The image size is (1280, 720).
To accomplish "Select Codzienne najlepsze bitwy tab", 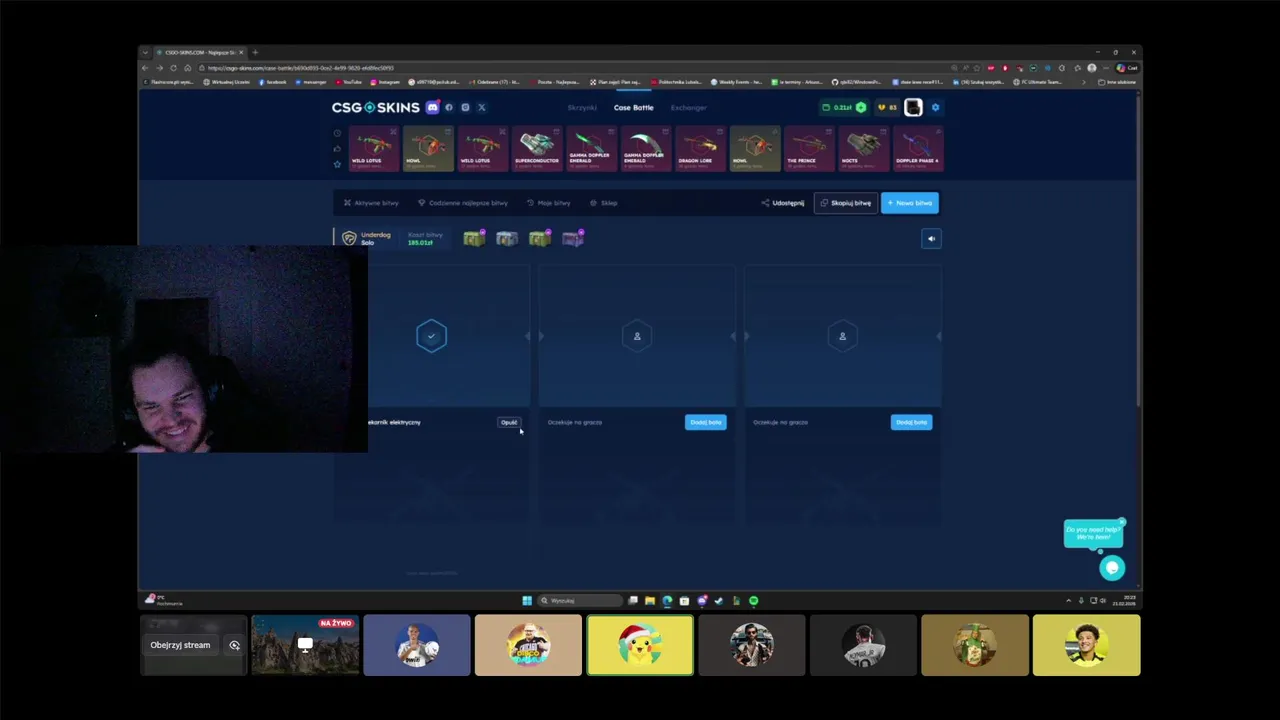I will pyautogui.click(x=462, y=203).
